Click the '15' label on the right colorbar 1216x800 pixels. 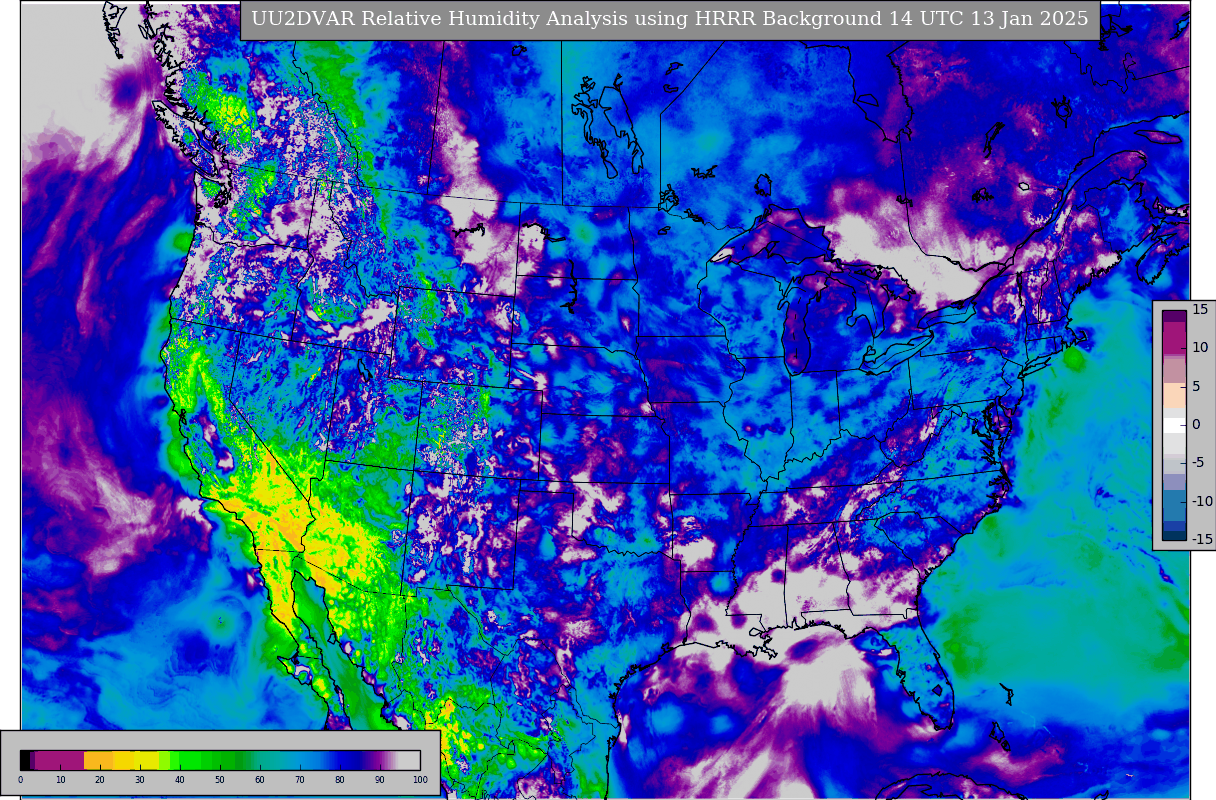click(1200, 309)
